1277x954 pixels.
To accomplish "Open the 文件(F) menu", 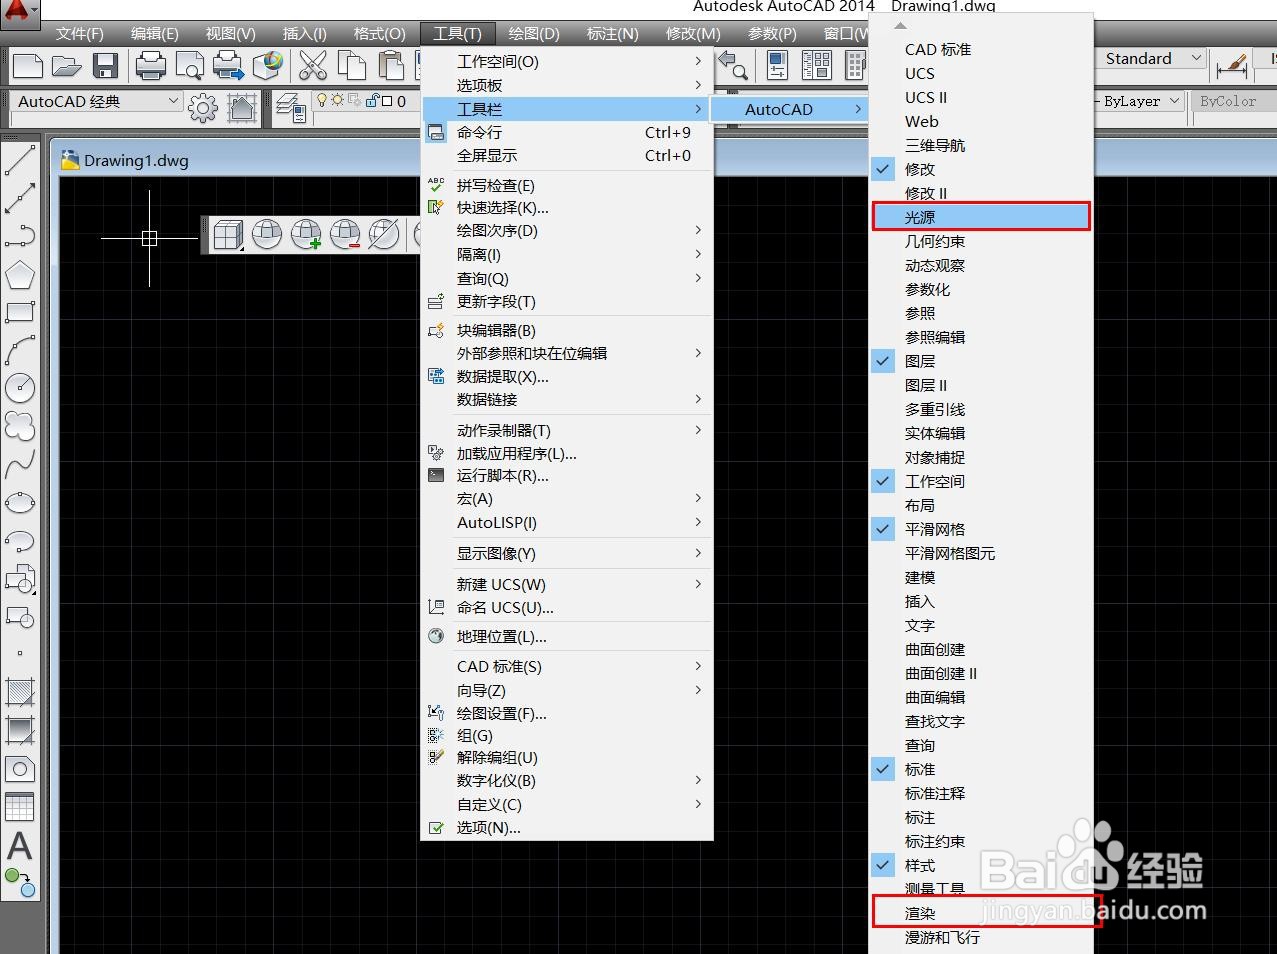I will [x=79, y=34].
